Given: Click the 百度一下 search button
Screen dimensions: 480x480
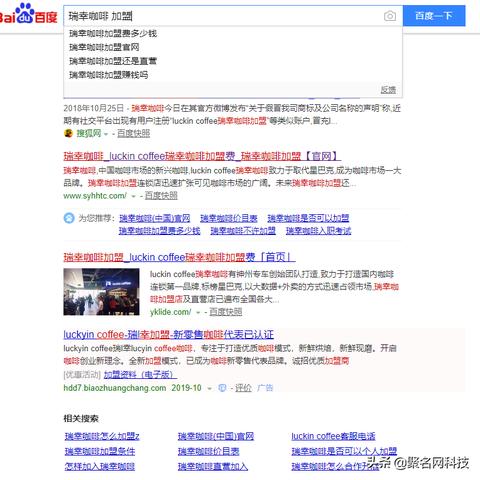Looking at the screenshot, I should point(434,16).
